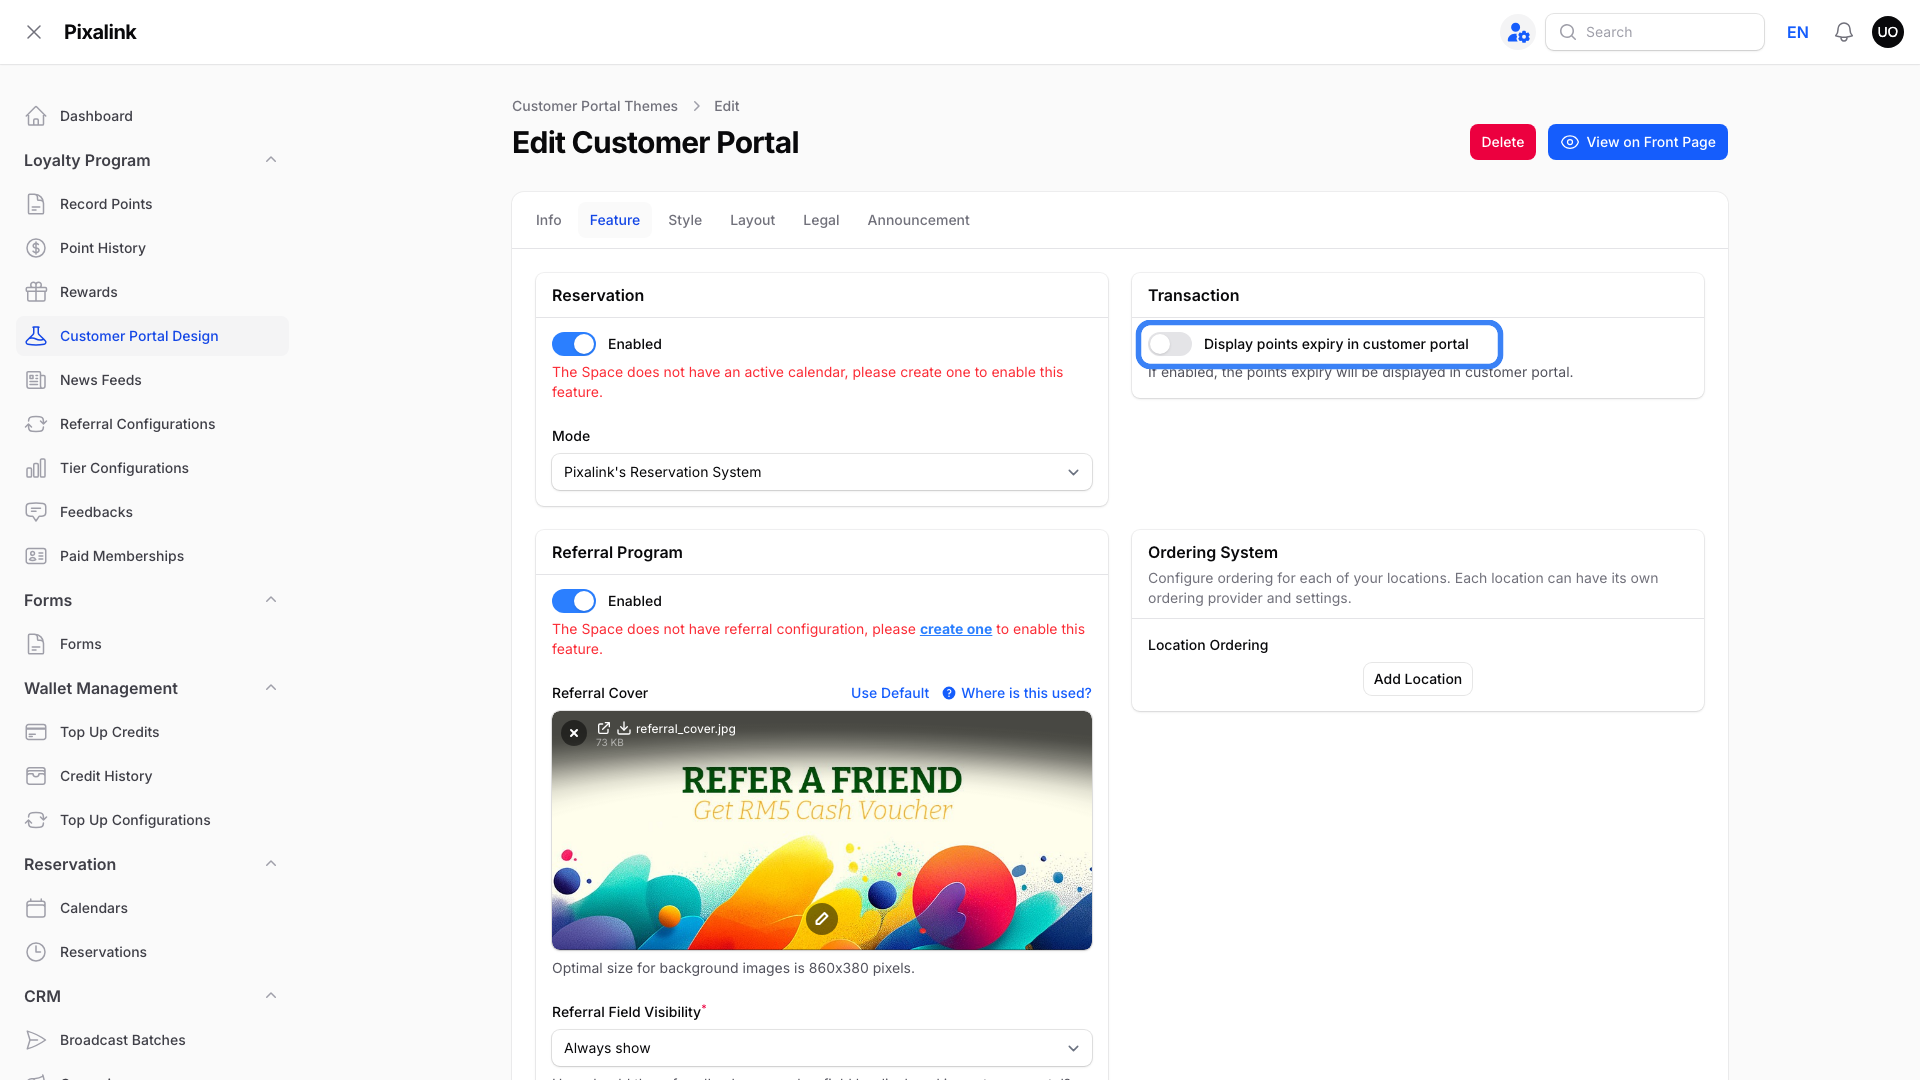Image resolution: width=1920 pixels, height=1080 pixels.
Task: Open Referral Field Visibility dropdown
Action: [822, 1048]
